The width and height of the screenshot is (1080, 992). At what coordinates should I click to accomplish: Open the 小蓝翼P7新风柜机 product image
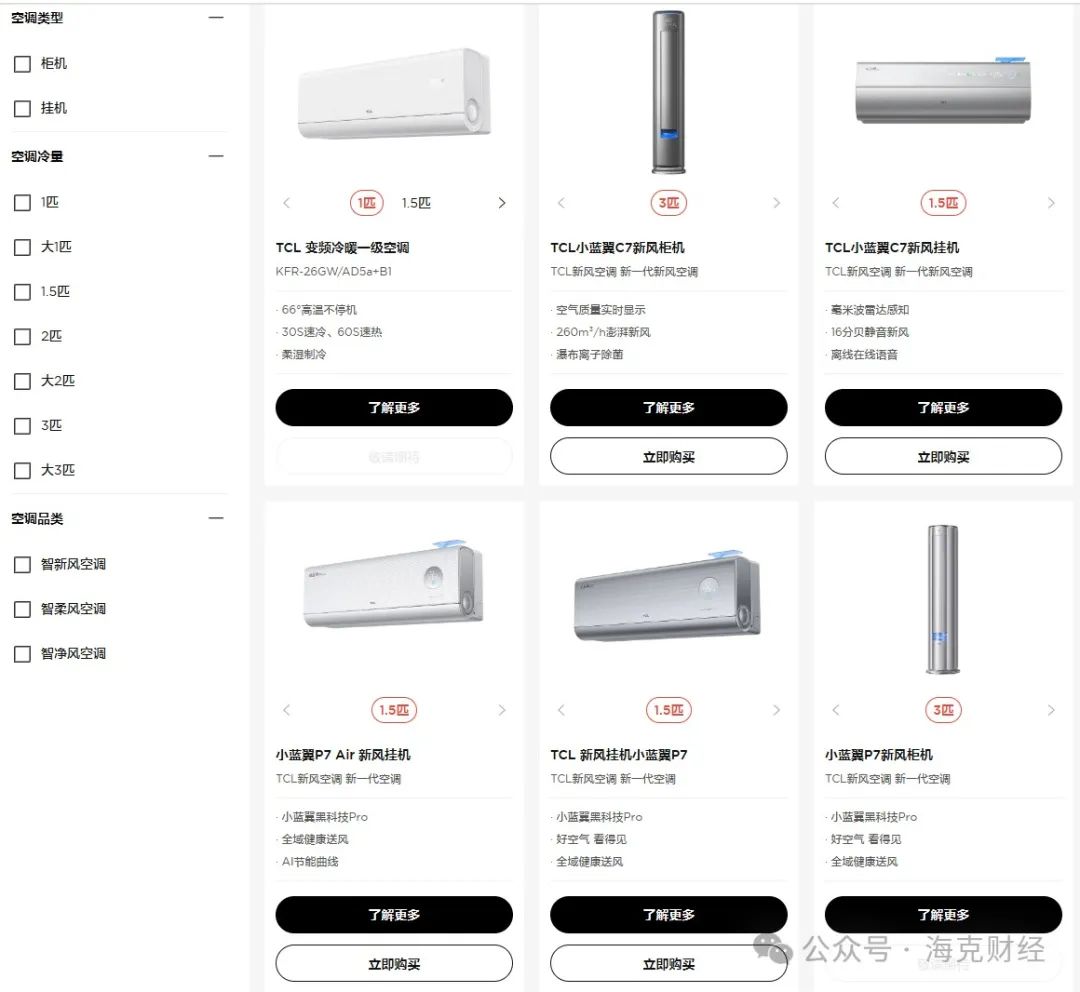943,599
